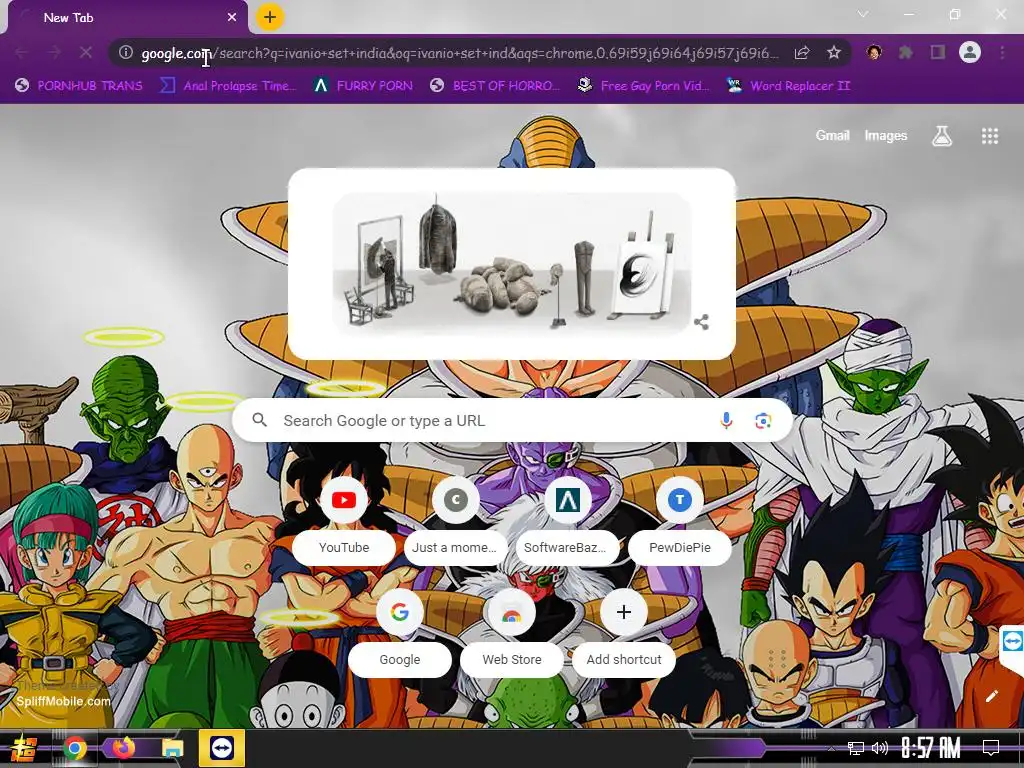Image resolution: width=1024 pixels, height=768 pixels.
Task: Open the YouTube shortcut
Action: 344,519
